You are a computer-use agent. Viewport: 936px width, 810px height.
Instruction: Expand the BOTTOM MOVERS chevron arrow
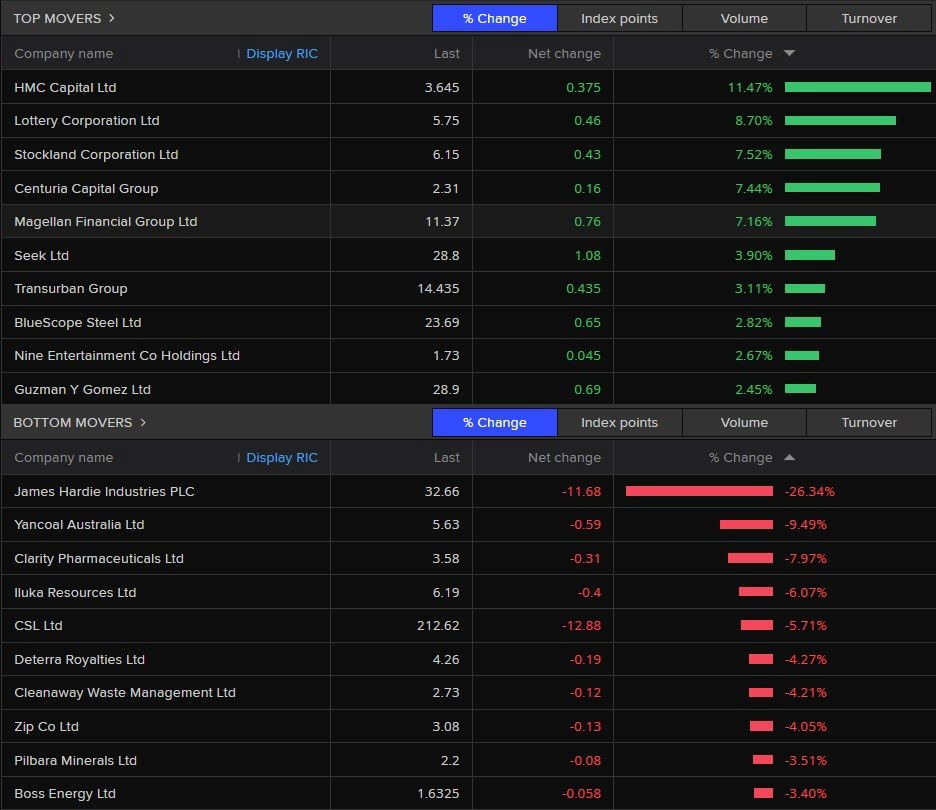click(143, 422)
